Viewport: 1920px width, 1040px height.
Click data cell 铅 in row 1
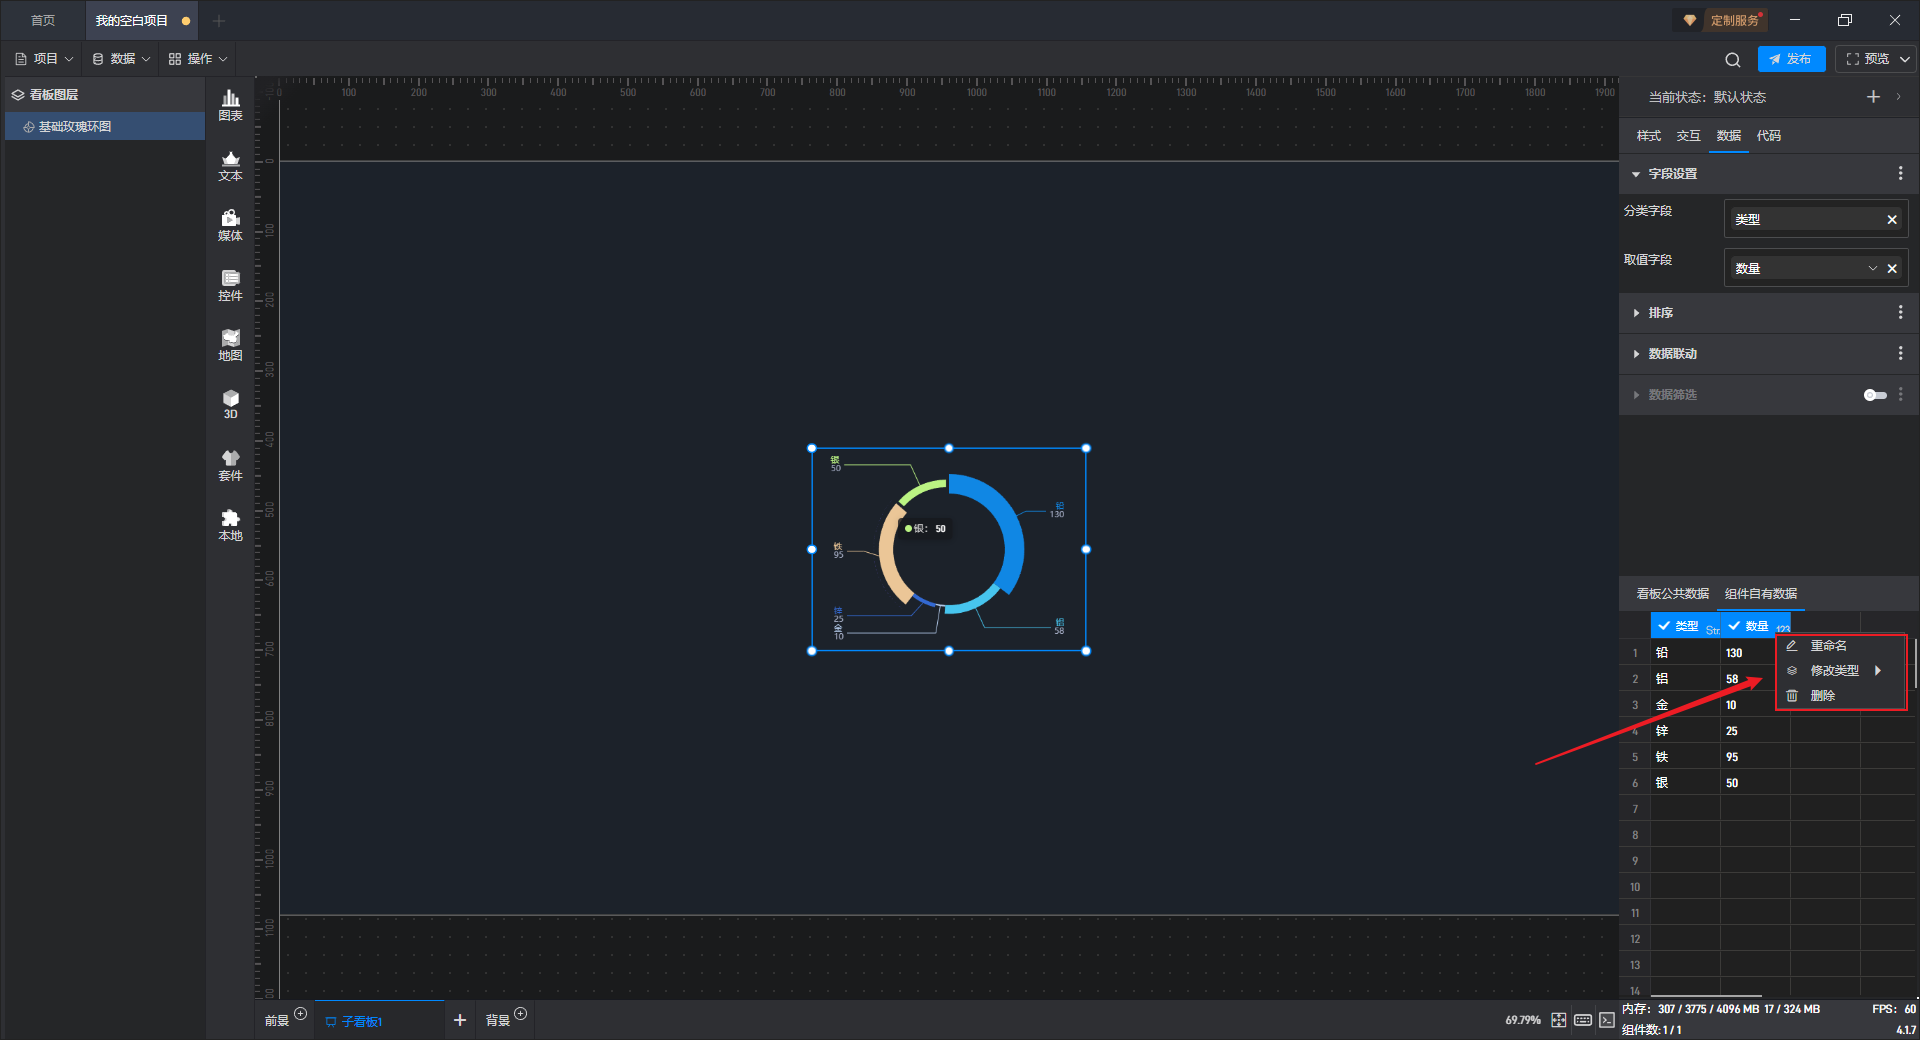1685,653
